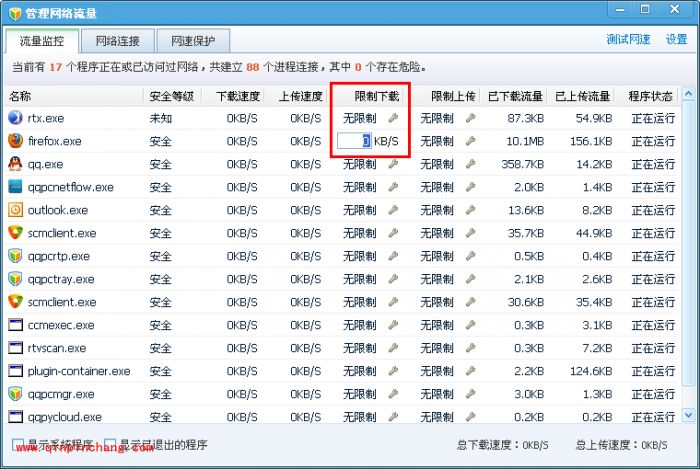
Task: Select the qqpycloud.exe window icon
Action: (15, 417)
